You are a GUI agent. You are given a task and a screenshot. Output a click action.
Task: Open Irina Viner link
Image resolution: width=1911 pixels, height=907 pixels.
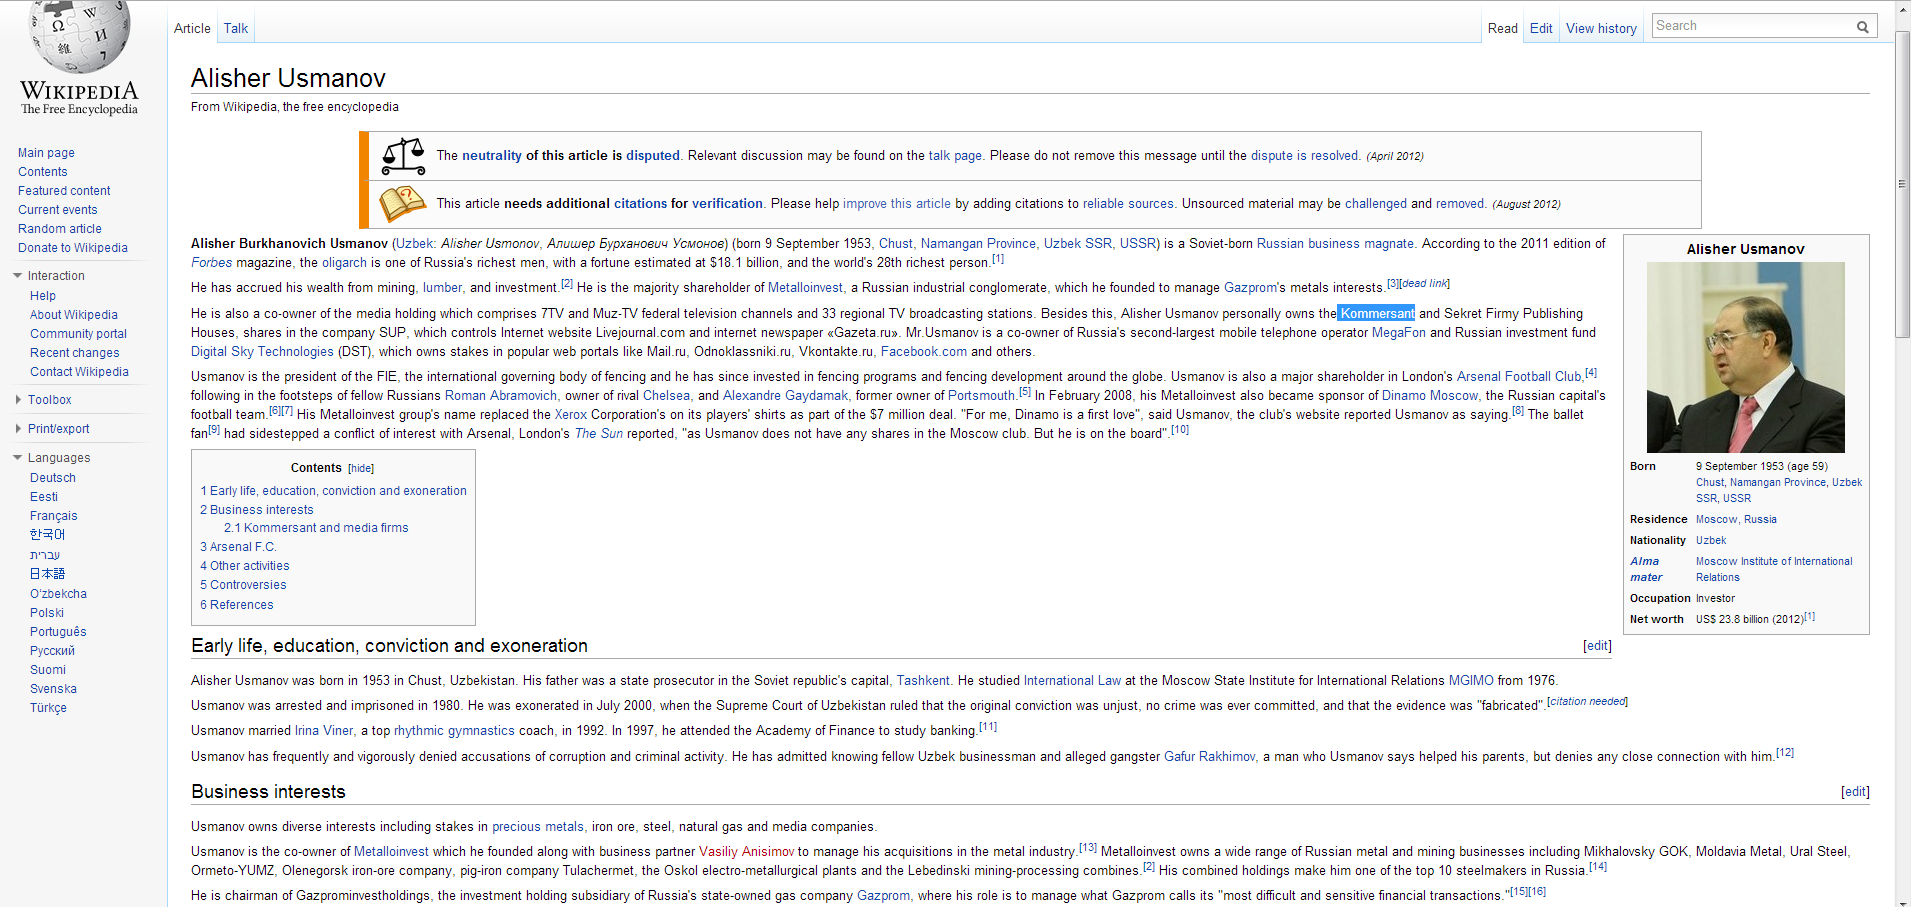click(x=324, y=731)
